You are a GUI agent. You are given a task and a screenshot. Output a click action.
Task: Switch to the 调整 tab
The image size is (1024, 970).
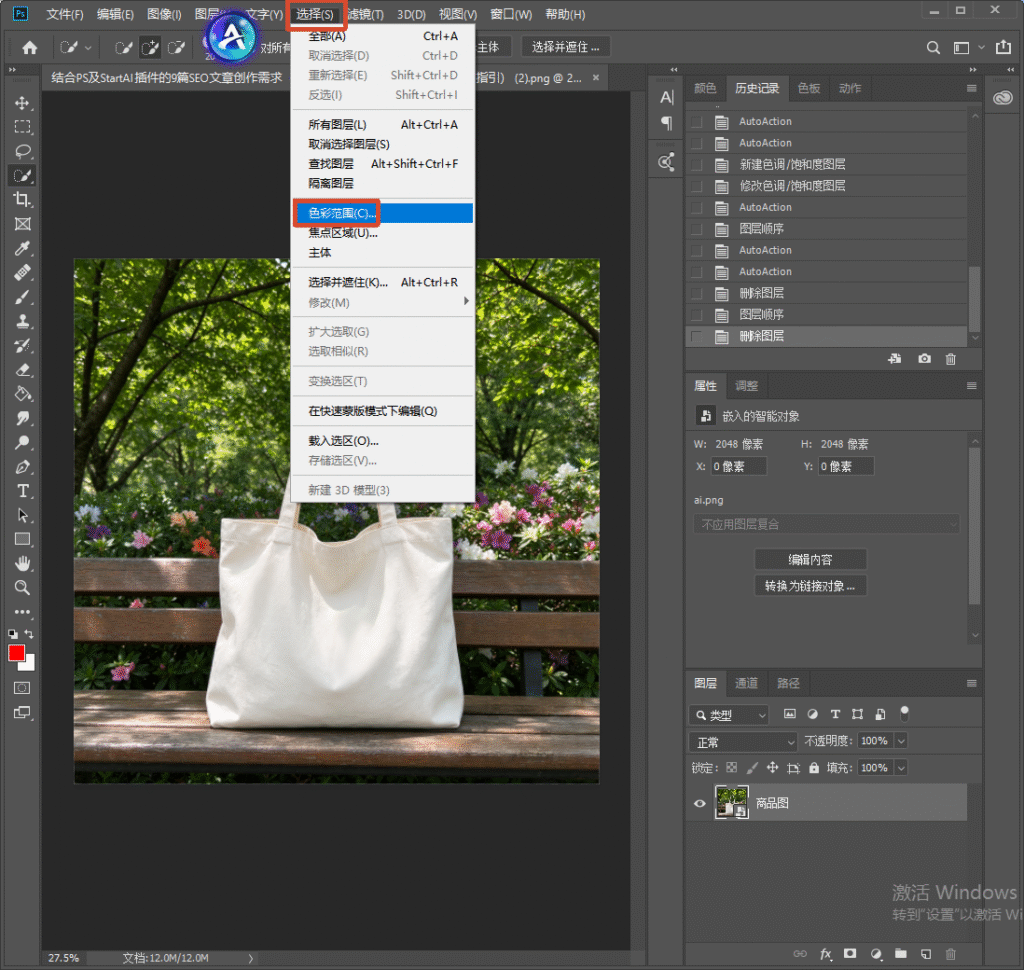tap(746, 386)
